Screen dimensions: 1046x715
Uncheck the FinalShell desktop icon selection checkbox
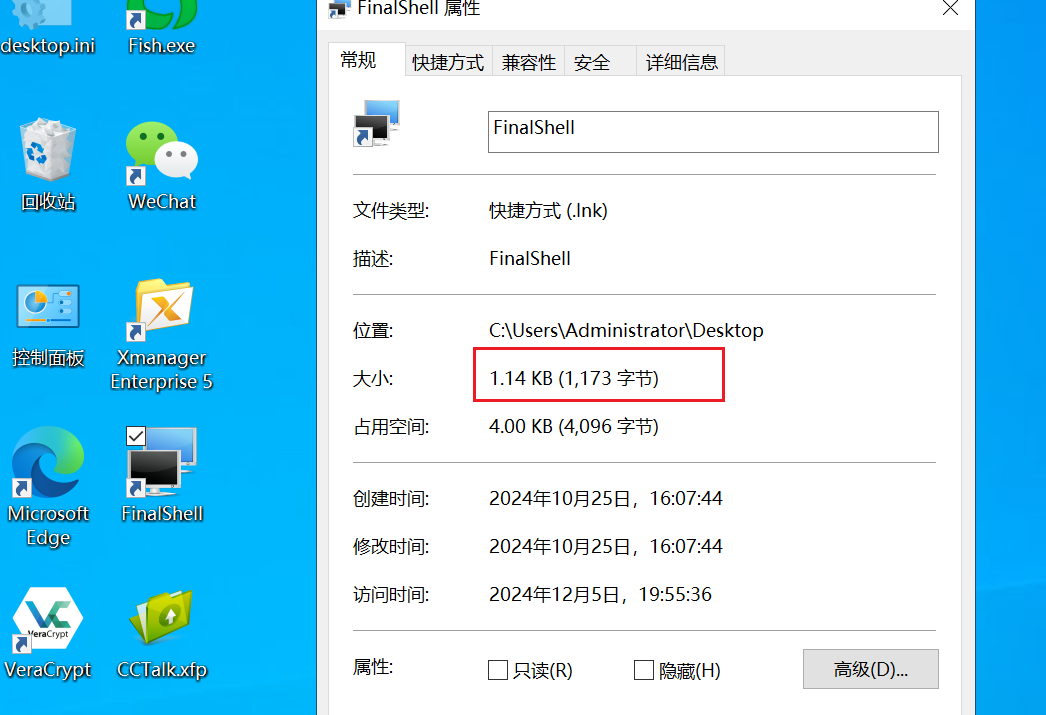pos(136,436)
